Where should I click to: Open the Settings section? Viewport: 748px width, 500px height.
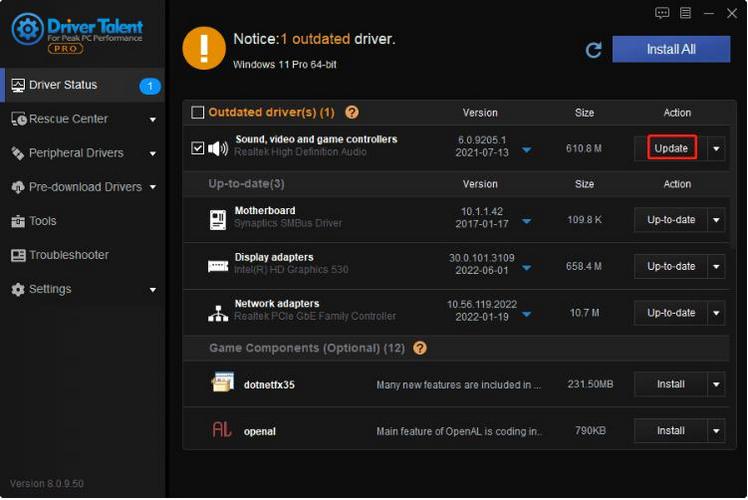point(83,289)
